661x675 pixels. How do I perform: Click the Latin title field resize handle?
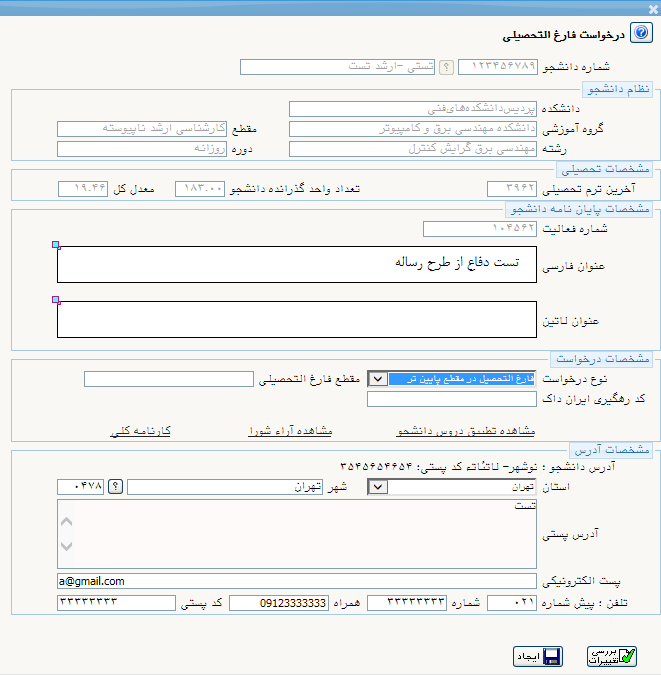click(x=56, y=300)
